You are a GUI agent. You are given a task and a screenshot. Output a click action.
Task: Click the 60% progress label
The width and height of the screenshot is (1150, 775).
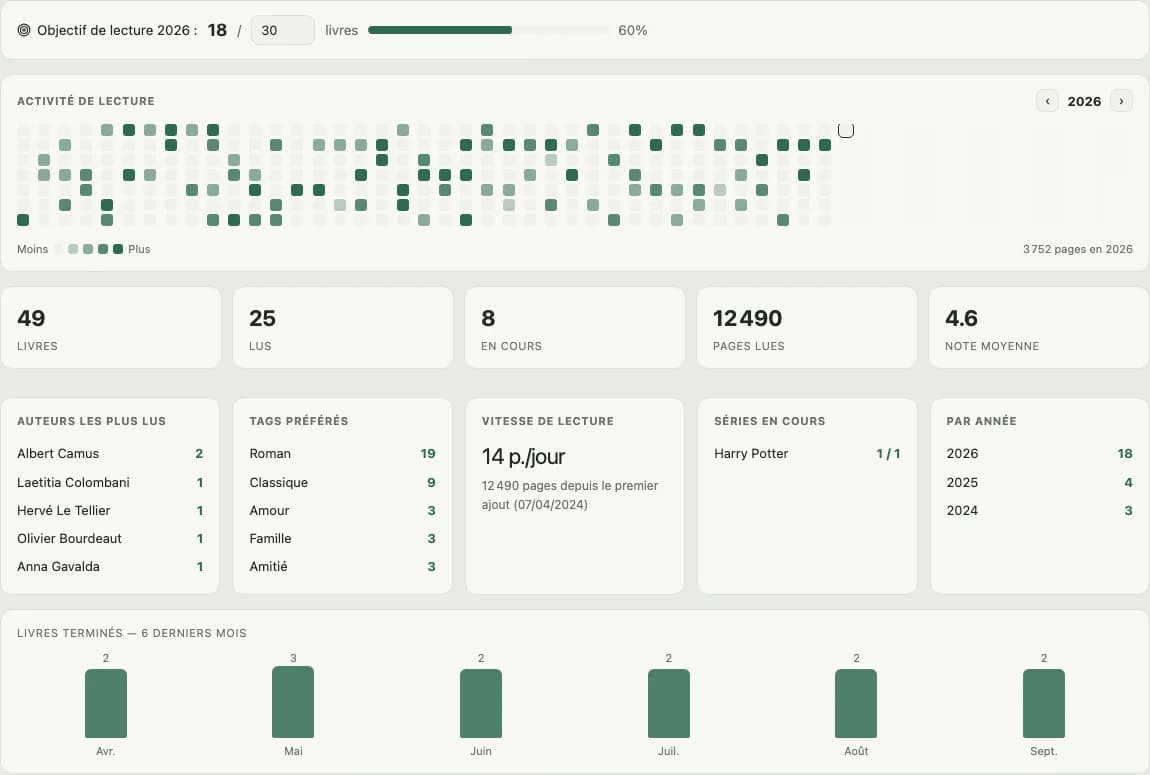click(632, 30)
